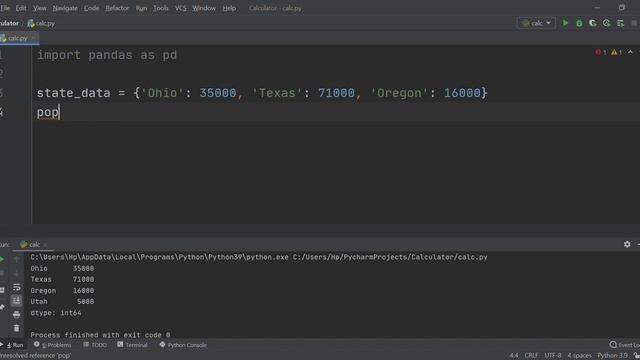Change UTF-8 file encoding in status bar
640x360 pixels.
point(553,356)
